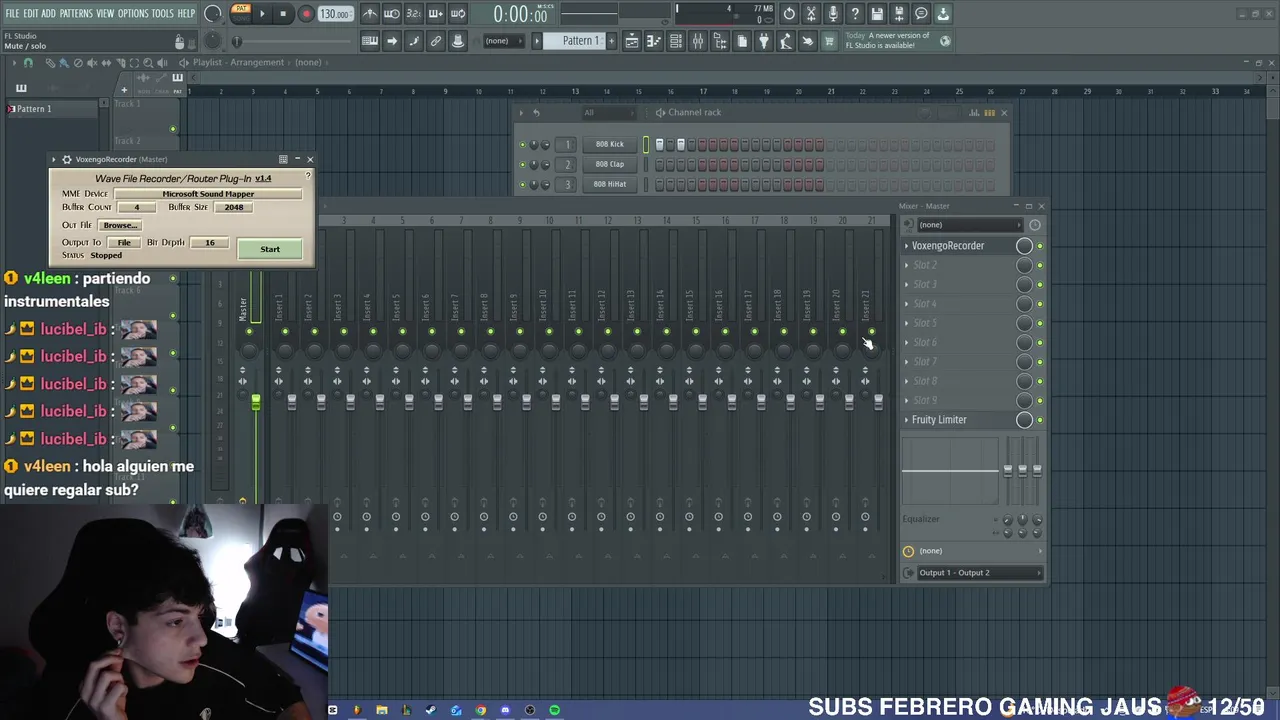
Task: Toggle loop recording icon in the toolbar
Action: pos(458,14)
